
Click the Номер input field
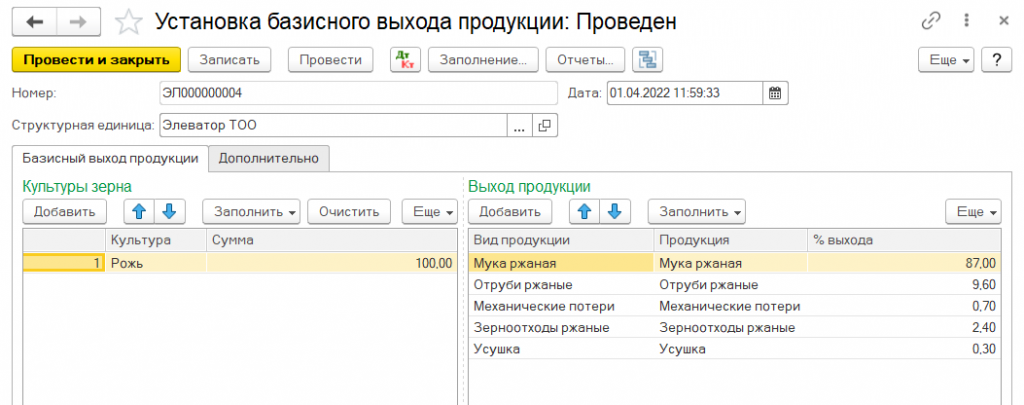point(356,93)
